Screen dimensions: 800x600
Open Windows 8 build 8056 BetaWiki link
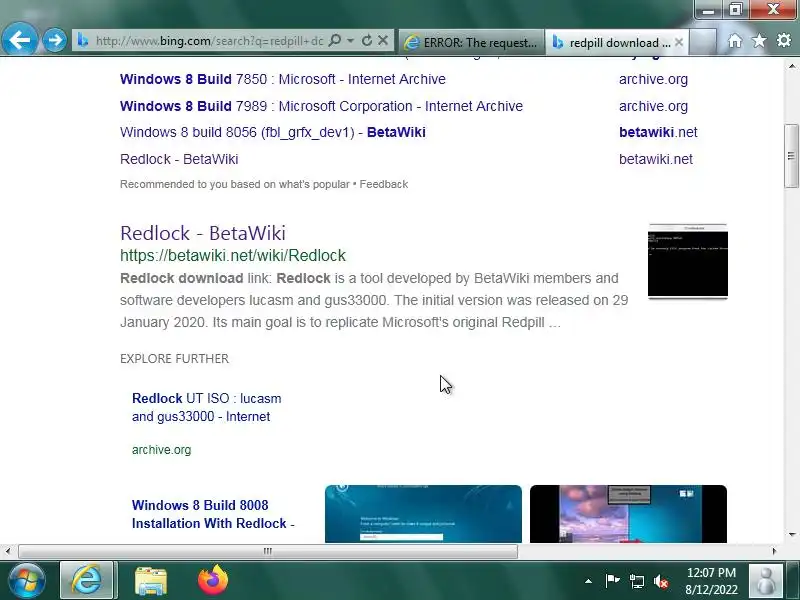[x=272, y=132]
